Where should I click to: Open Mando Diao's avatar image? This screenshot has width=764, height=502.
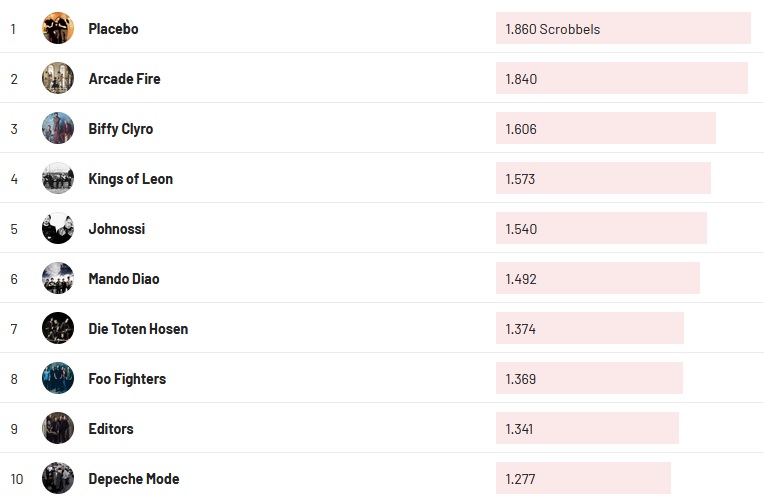[x=58, y=278]
